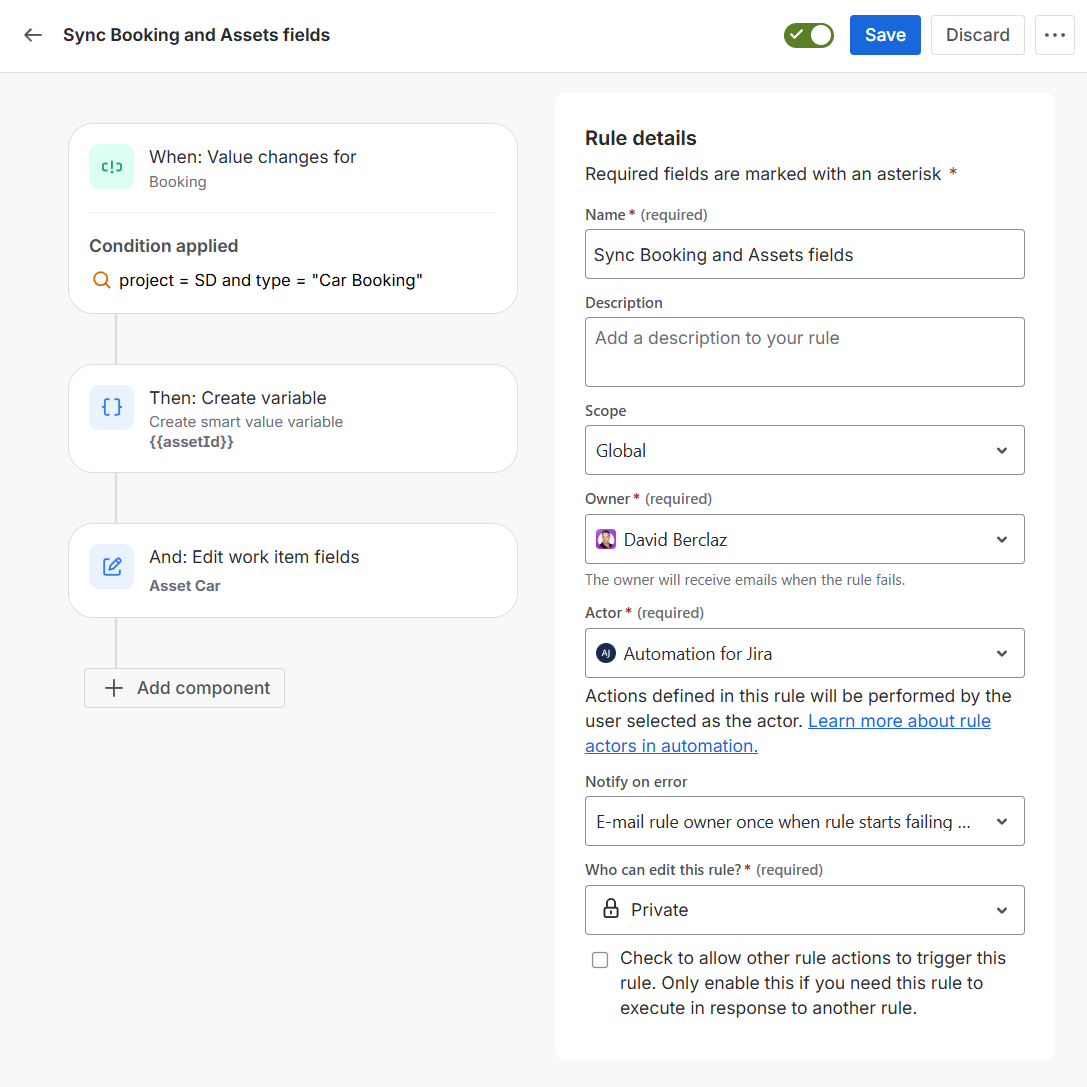Click the Value changes trigger icon
The height and width of the screenshot is (1087, 1087).
[111, 167]
